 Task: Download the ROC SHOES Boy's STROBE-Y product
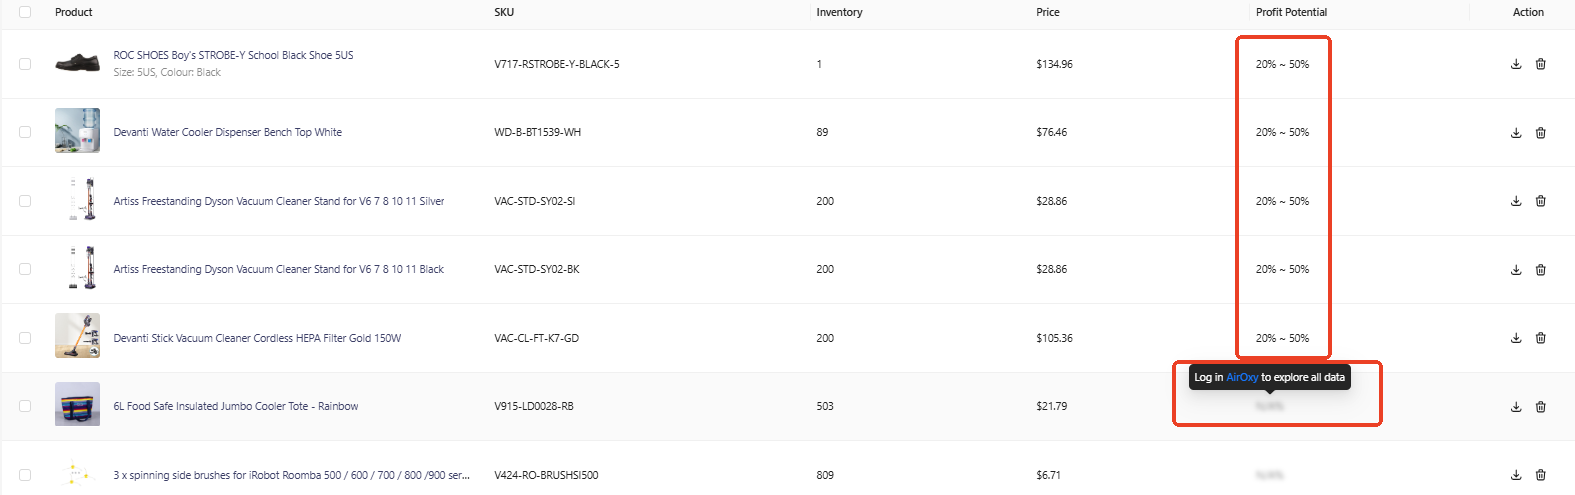point(1516,64)
